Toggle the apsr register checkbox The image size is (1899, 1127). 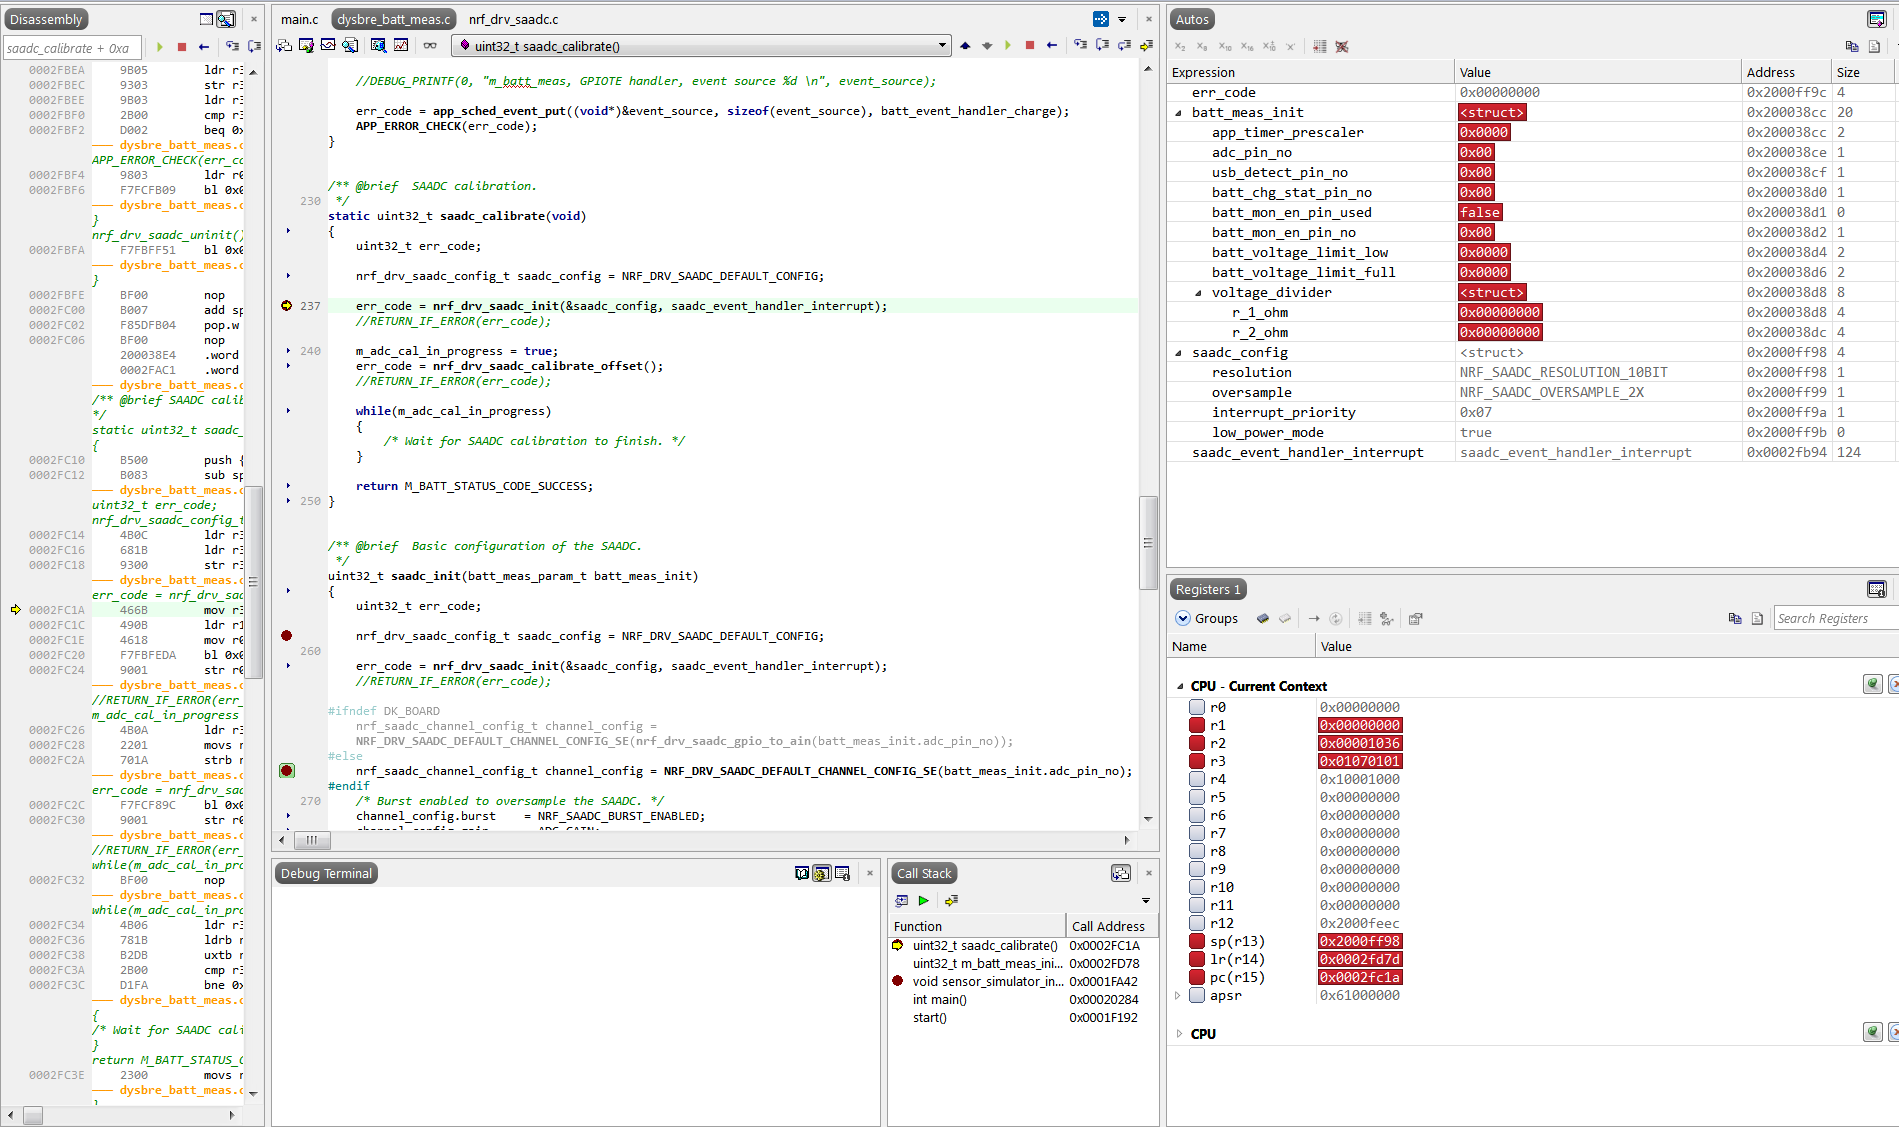click(1196, 995)
